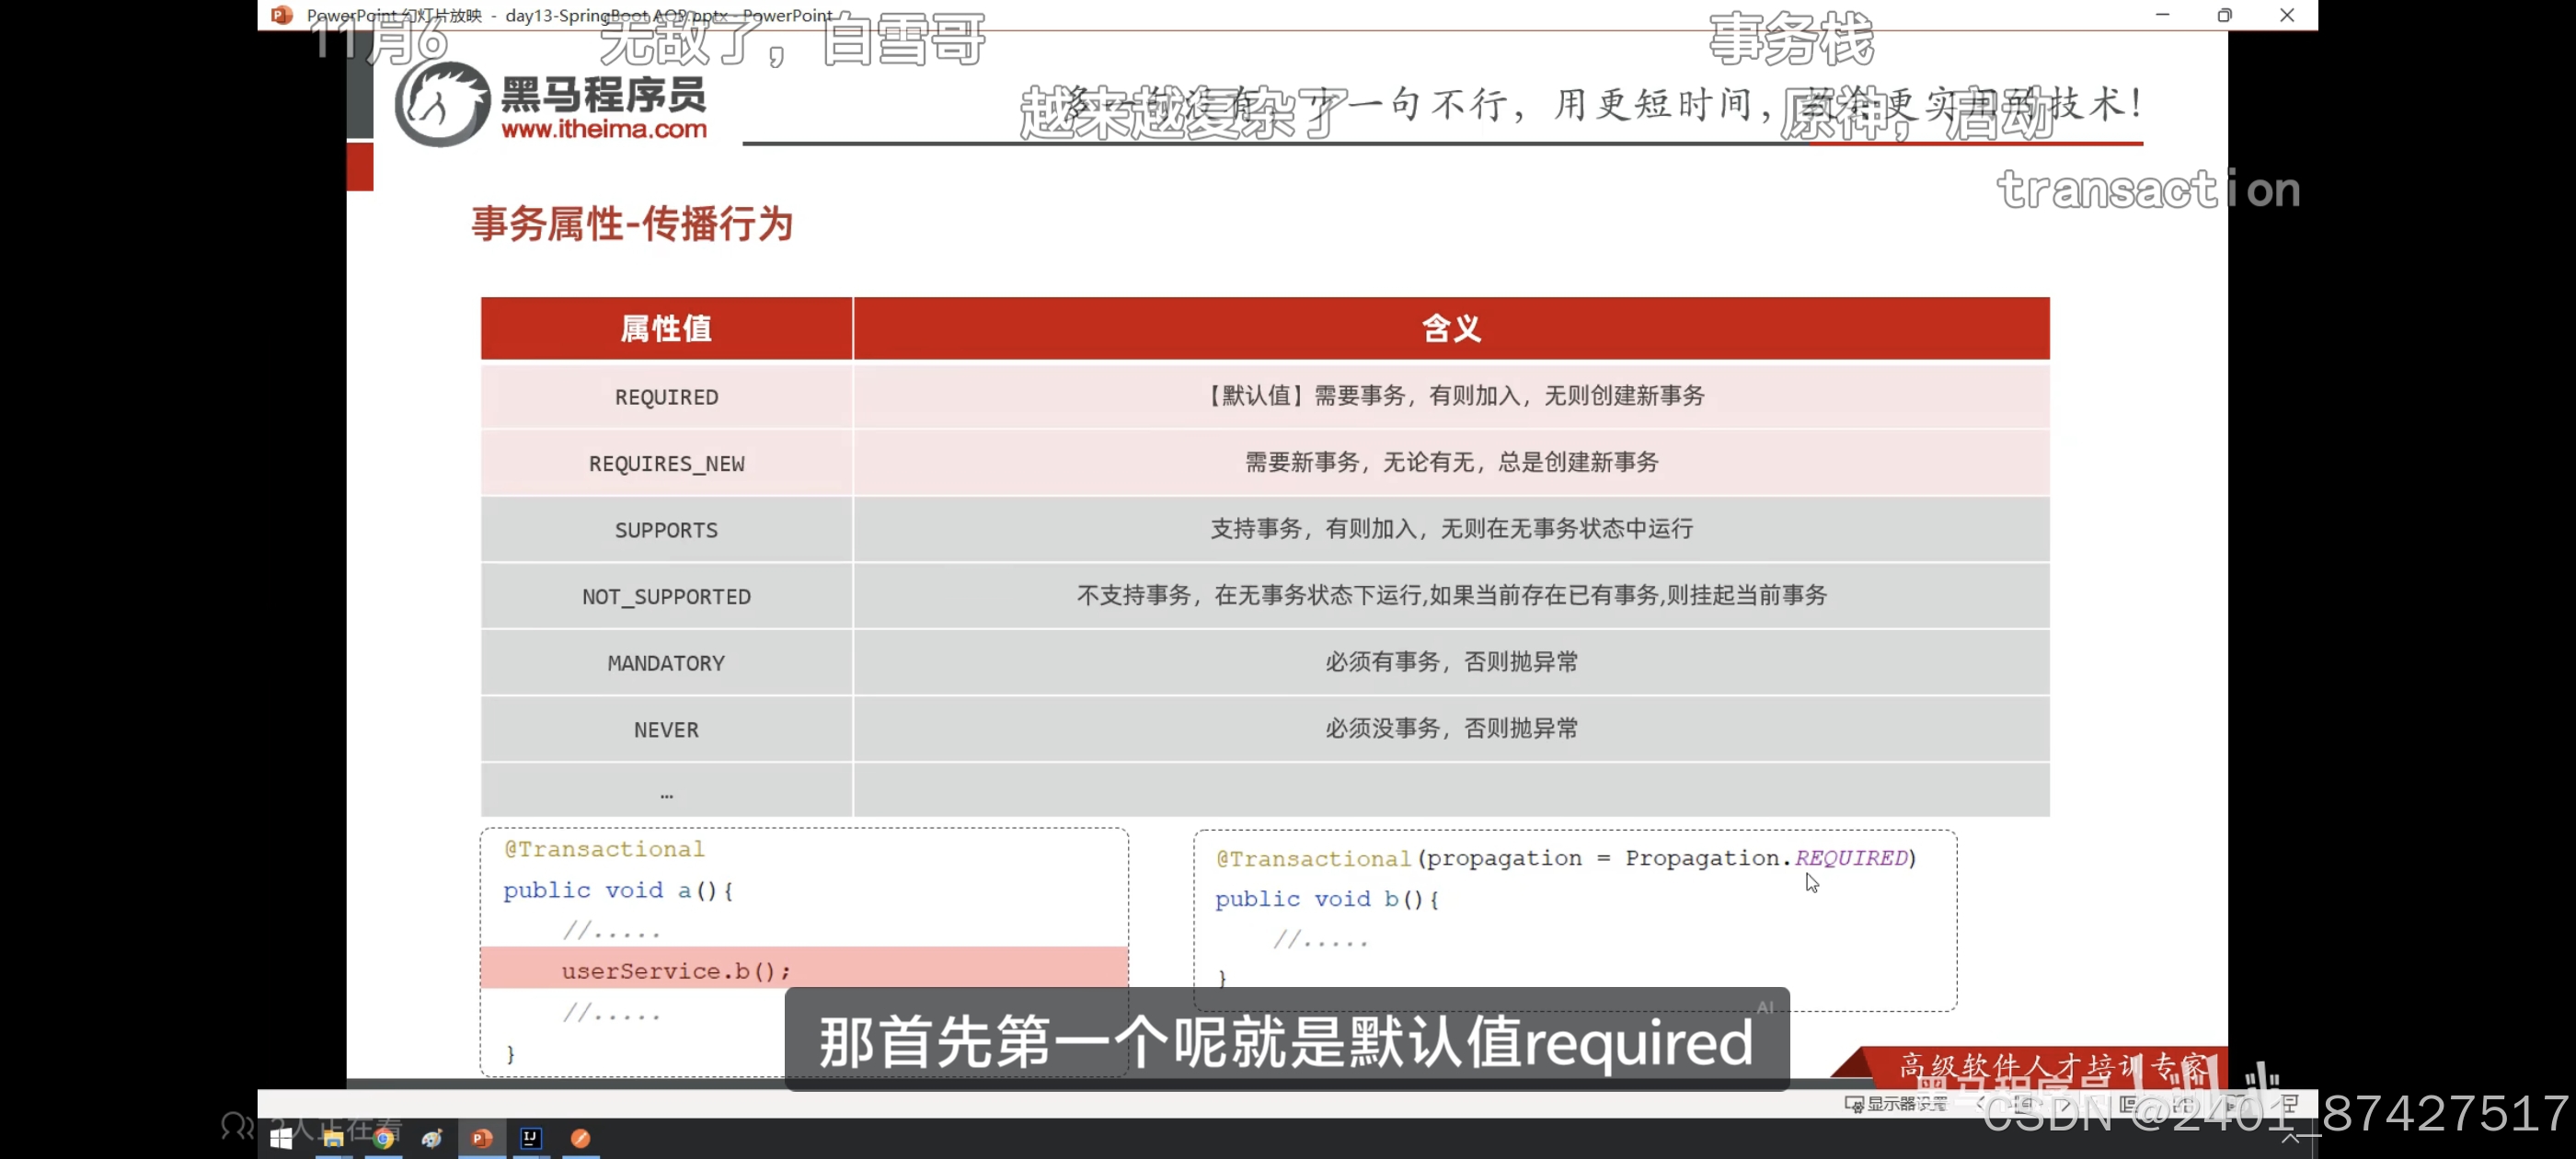Restore down the PowerPoint window
Screen dimensions: 2576x1159
pos(2224,15)
